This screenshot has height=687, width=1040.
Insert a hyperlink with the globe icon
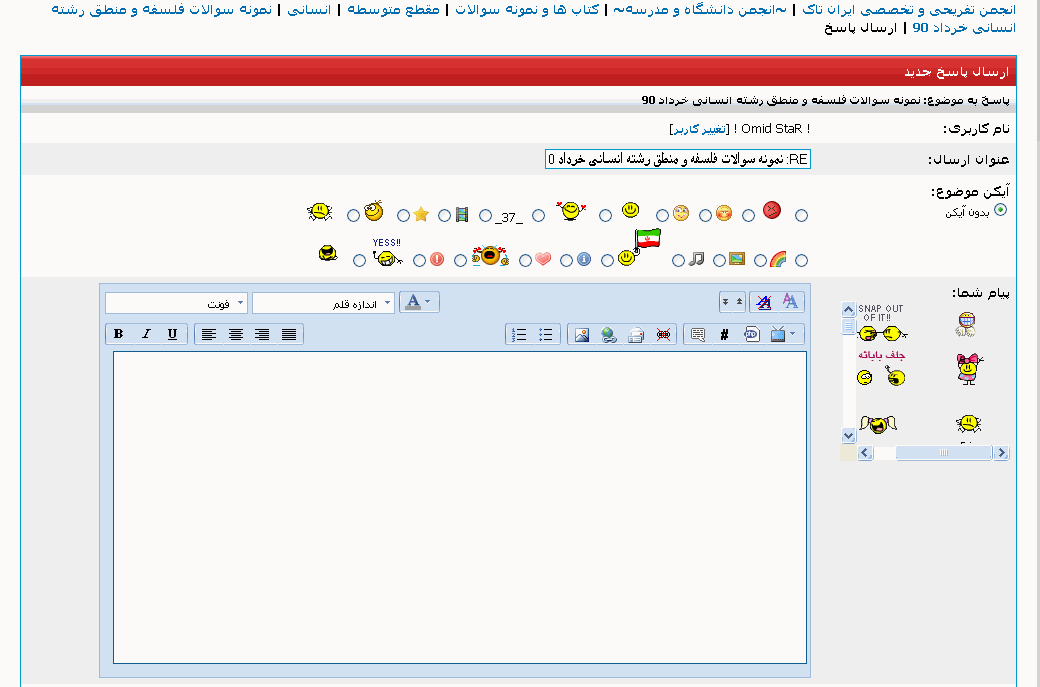609,334
